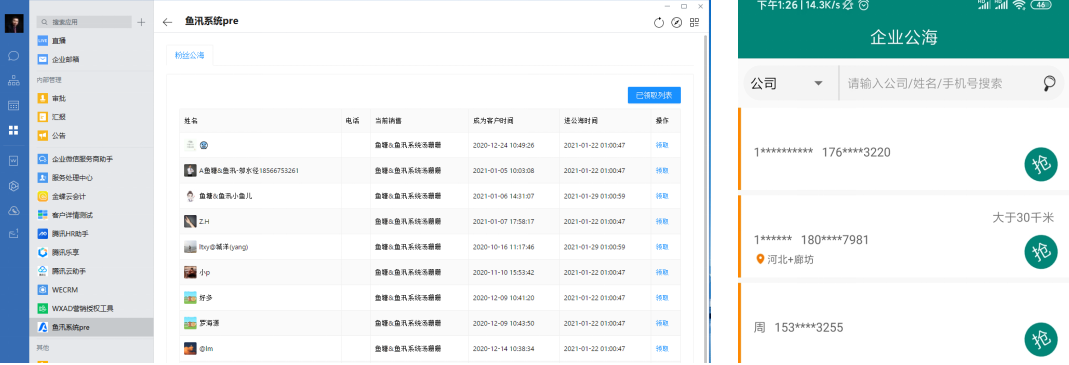Image resolution: width=1069 pixels, height=365 pixels.
Task: Open the cloud drive icon in left rail
Action: tap(14, 210)
